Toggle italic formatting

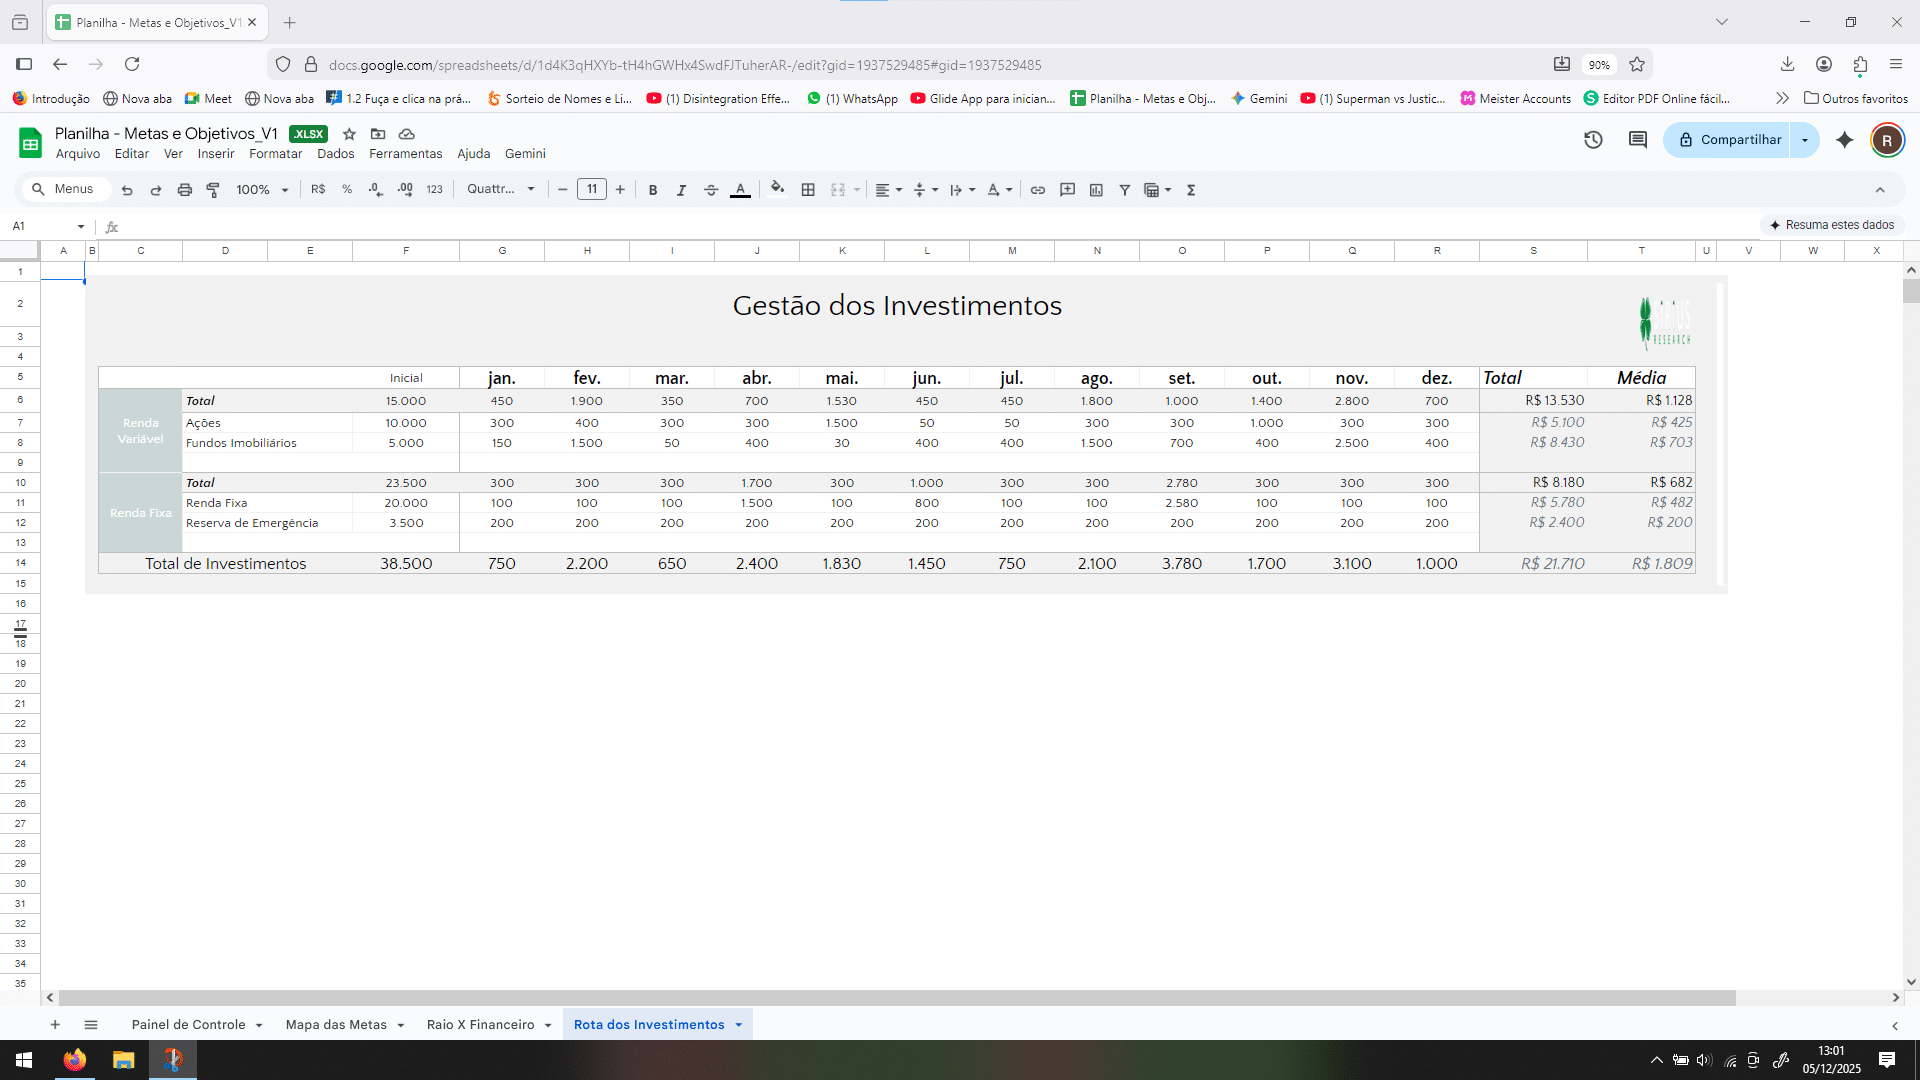point(682,190)
